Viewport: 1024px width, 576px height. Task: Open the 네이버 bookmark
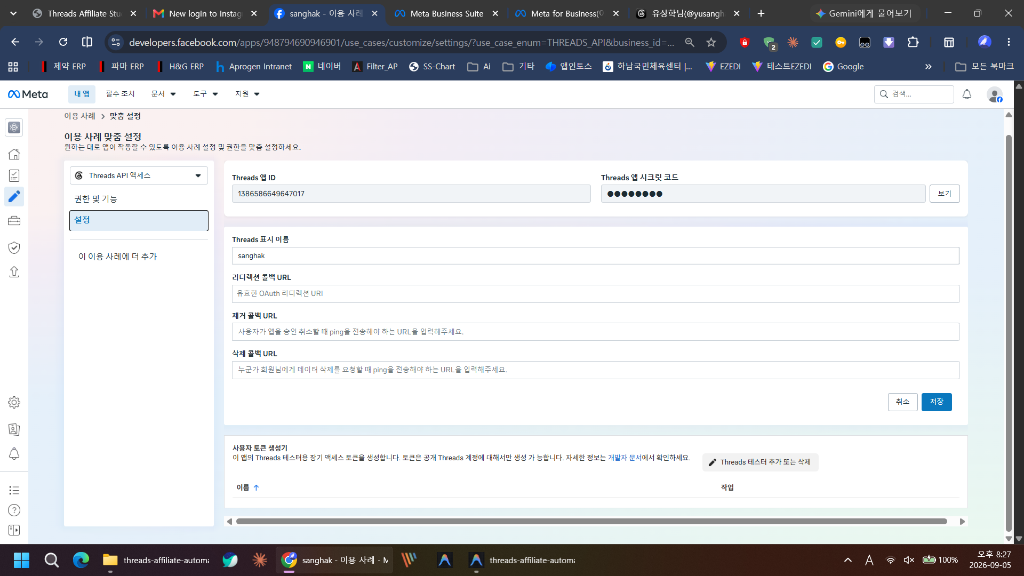[x=322, y=67]
